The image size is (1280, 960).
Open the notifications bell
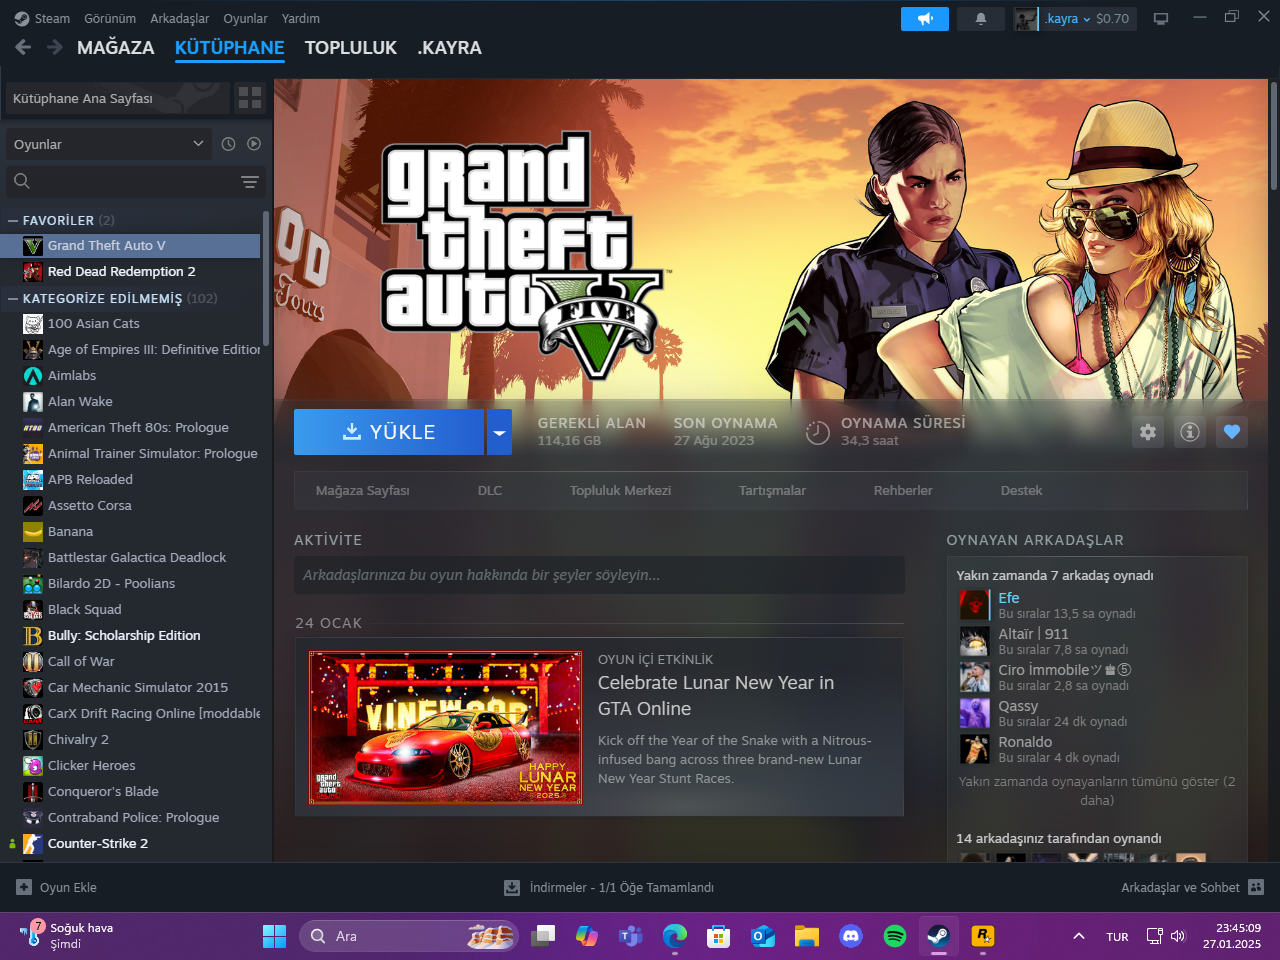click(x=981, y=19)
